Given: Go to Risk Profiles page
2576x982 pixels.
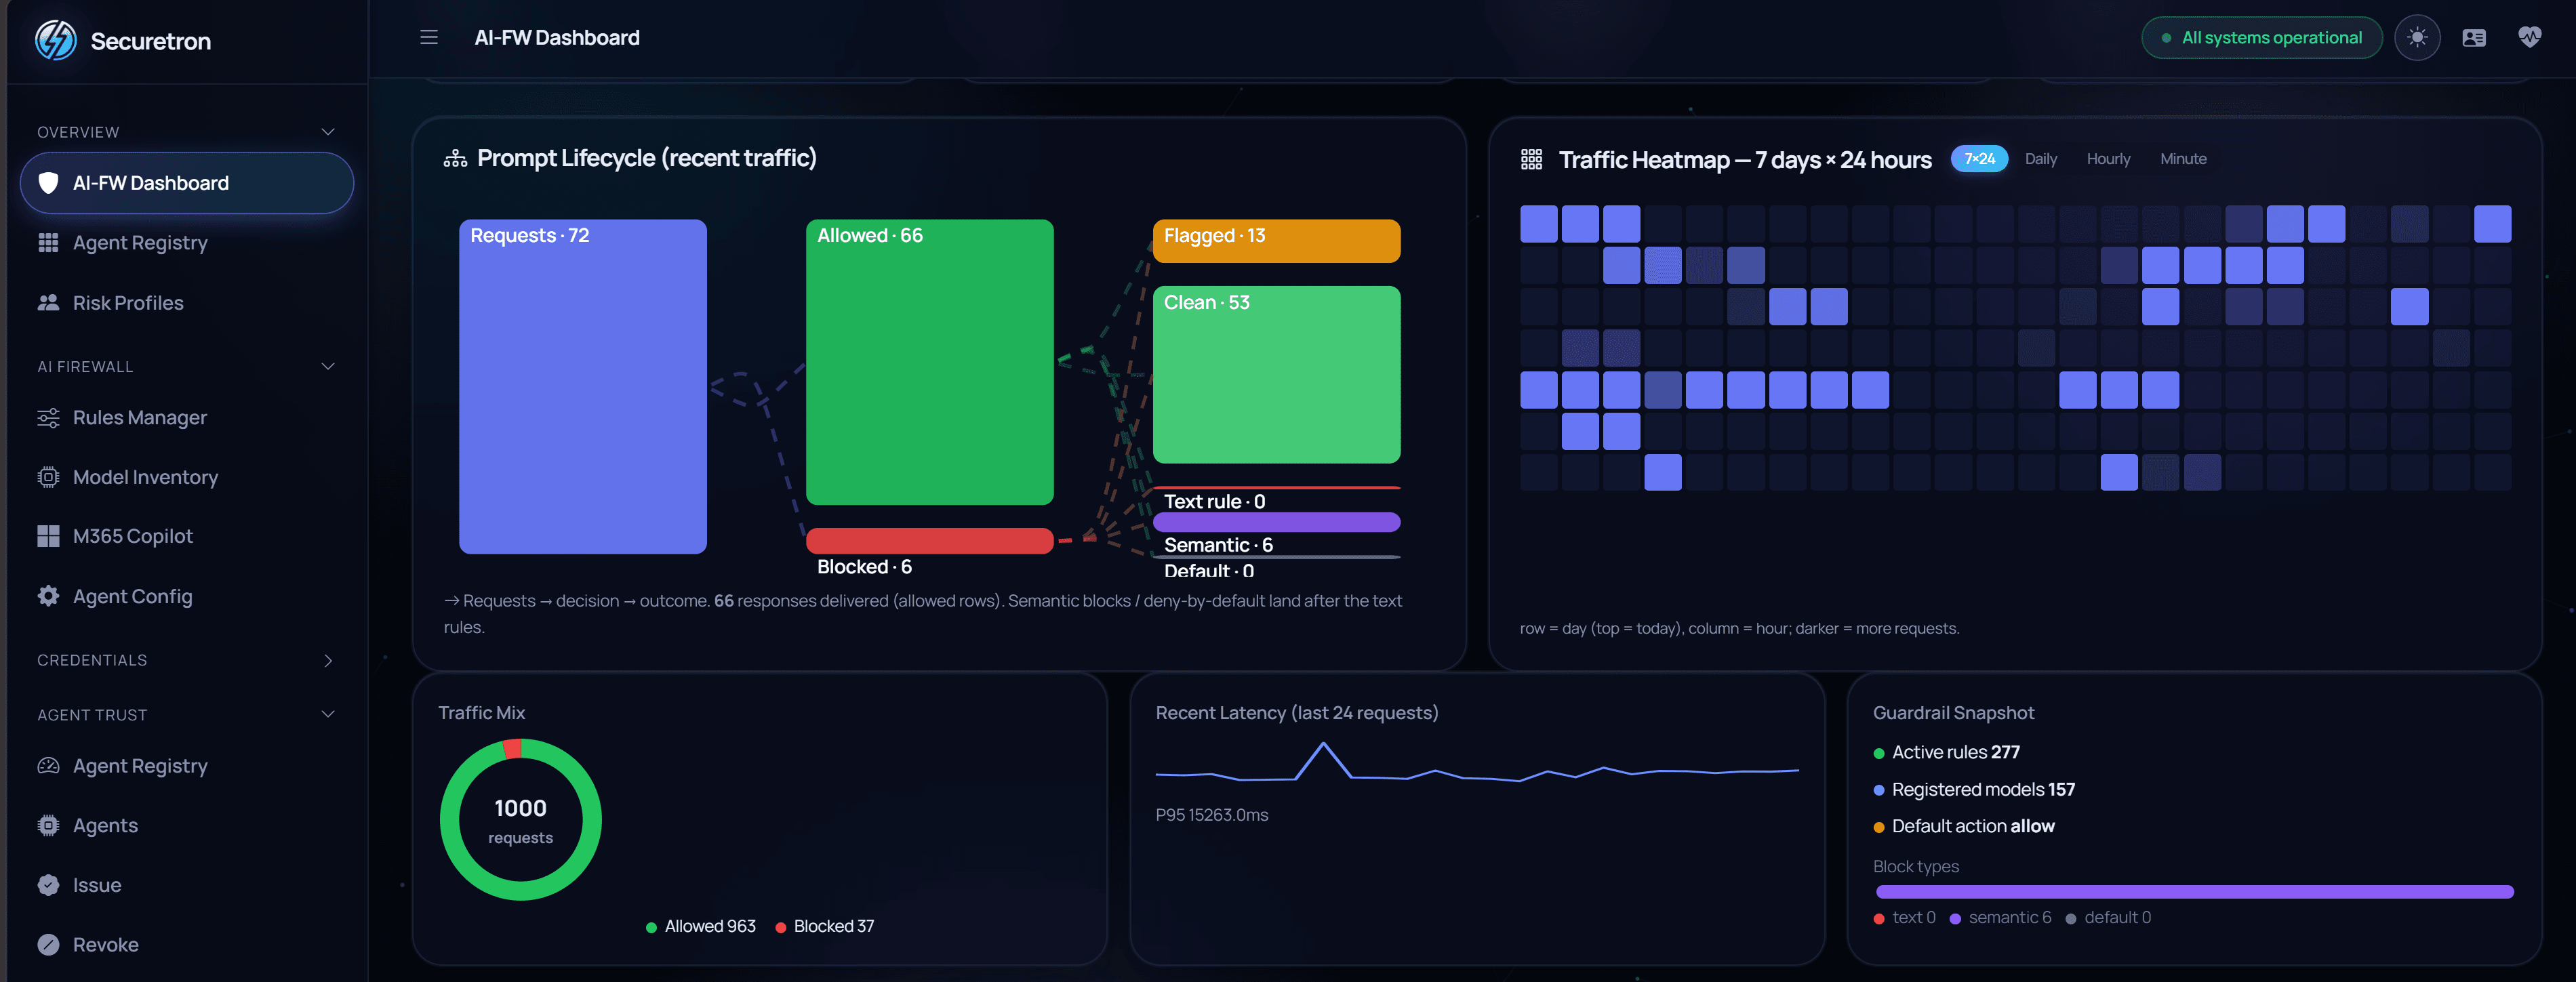Looking at the screenshot, I should pos(187,302).
